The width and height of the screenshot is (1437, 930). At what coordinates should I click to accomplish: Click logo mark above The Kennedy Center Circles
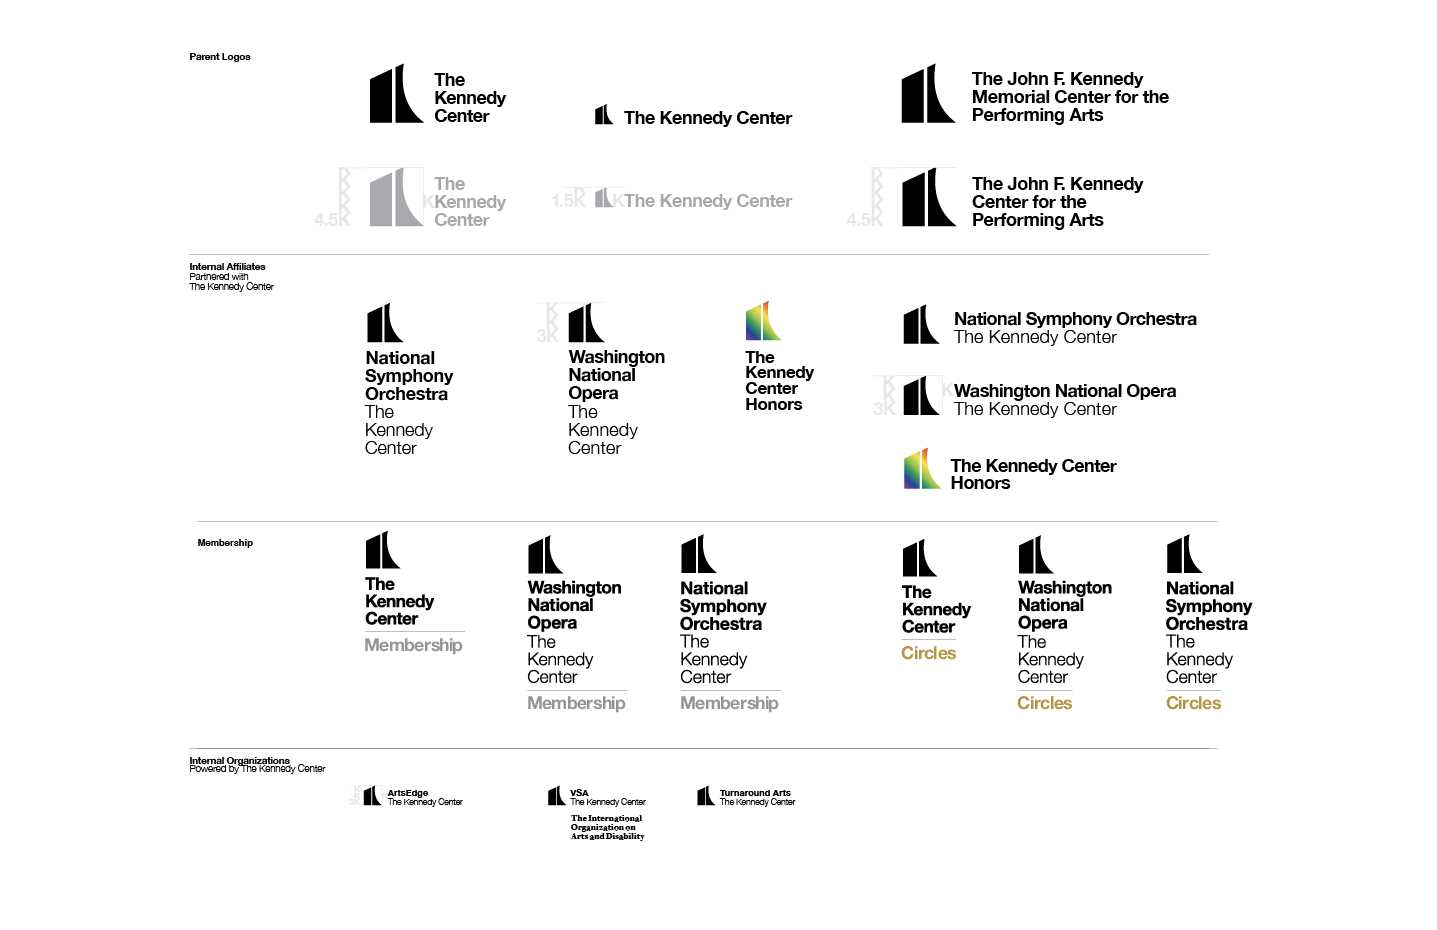click(920, 559)
